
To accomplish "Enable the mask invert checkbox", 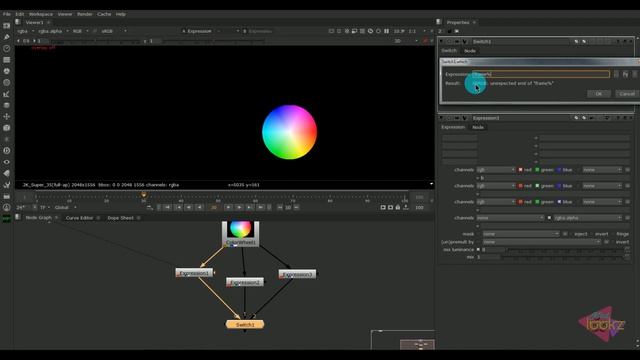I will (591, 234).
